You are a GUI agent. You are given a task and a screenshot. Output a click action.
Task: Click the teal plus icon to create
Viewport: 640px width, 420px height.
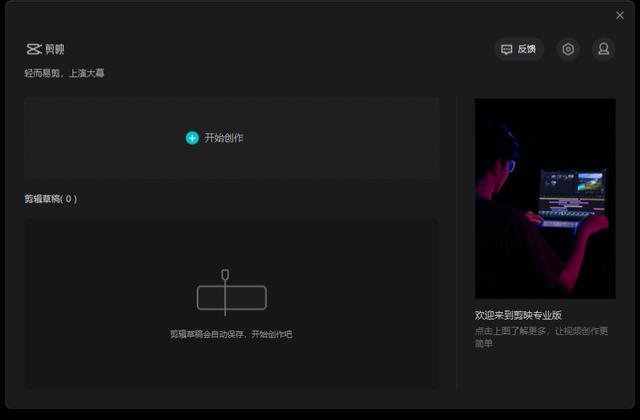click(192, 138)
